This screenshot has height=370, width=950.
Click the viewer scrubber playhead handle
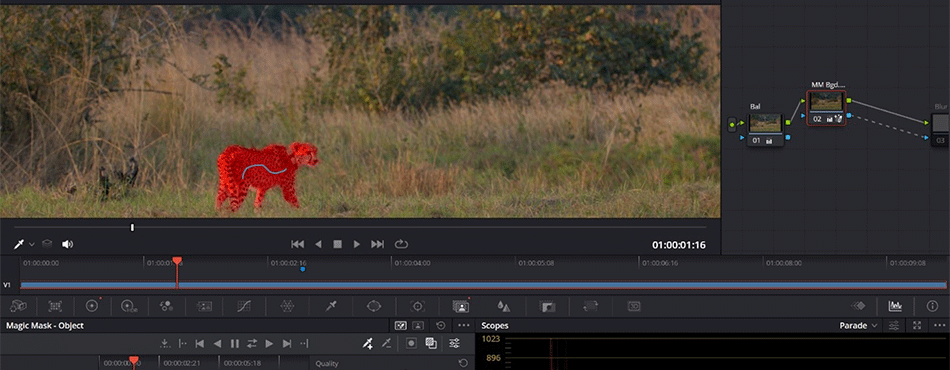click(x=132, y=228)
